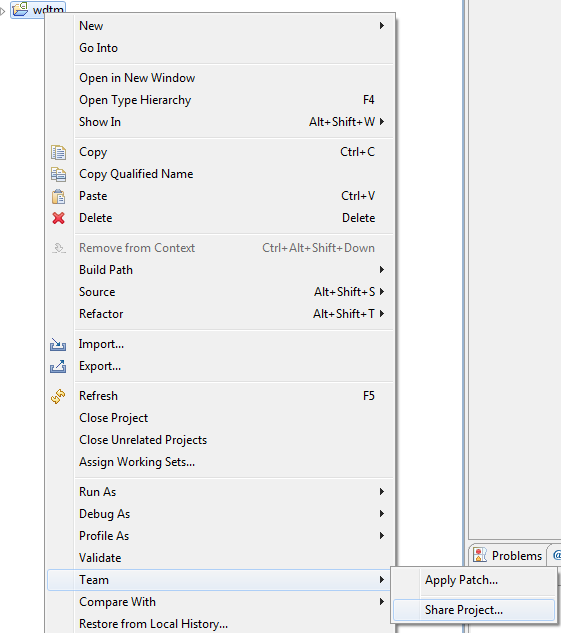Expand the Run As submenu arrow
This screenshot has width=561, height=633.
pyautogui.click(x=382, y=492)
